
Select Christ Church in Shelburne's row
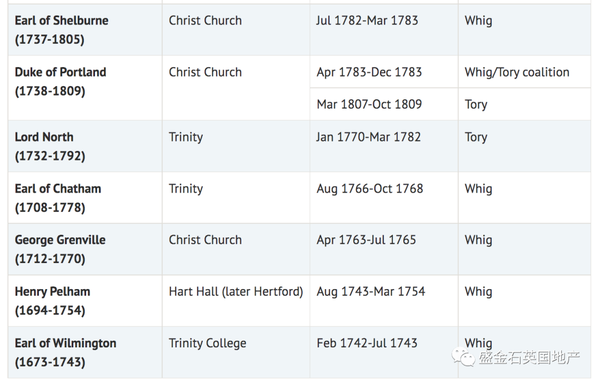pyautogui.click(x=205, y=20)
